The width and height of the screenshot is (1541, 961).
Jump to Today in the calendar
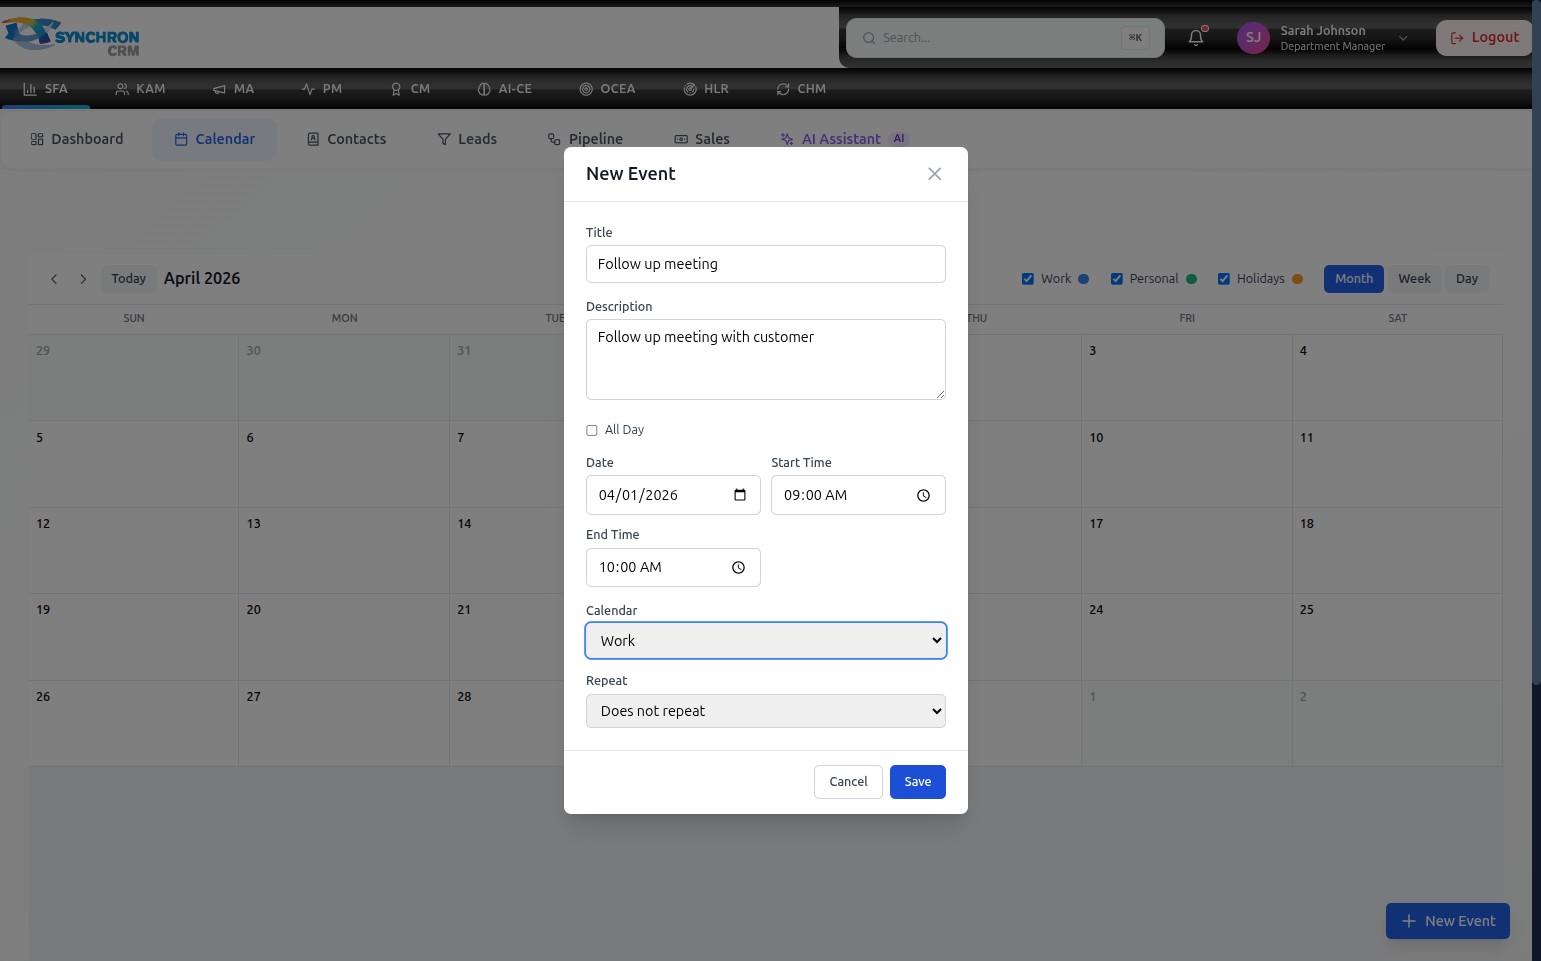(x=129, y=279)
